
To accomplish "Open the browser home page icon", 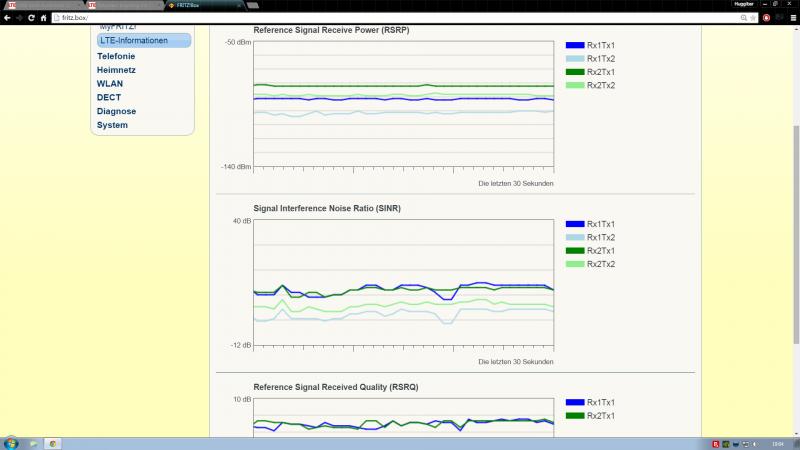I will 43,17.
